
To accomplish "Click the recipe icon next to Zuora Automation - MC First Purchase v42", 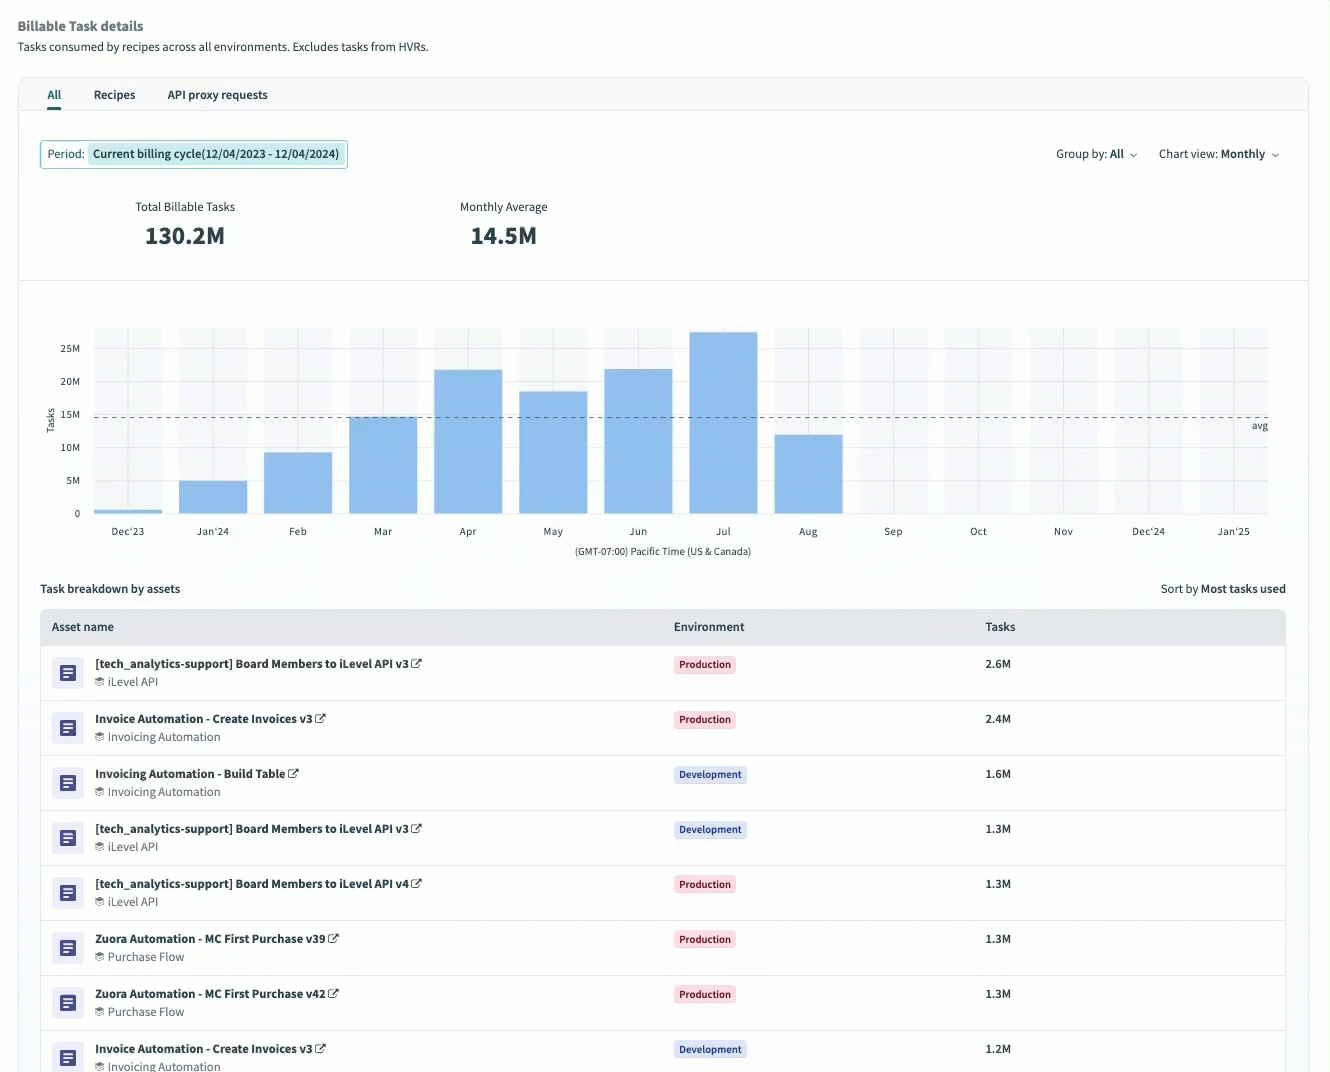I will pos(67,1003).
